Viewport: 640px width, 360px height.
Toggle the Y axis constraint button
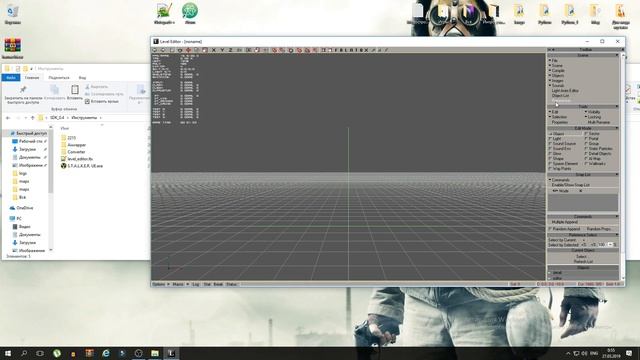(x=222, y=50)
